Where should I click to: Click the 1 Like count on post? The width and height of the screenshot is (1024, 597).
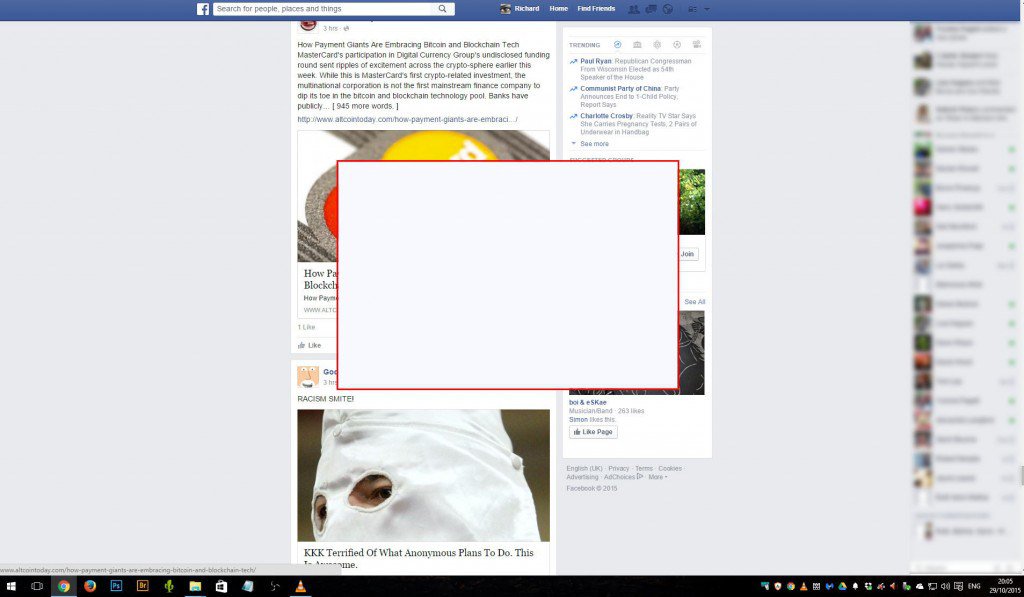point(306,327)
